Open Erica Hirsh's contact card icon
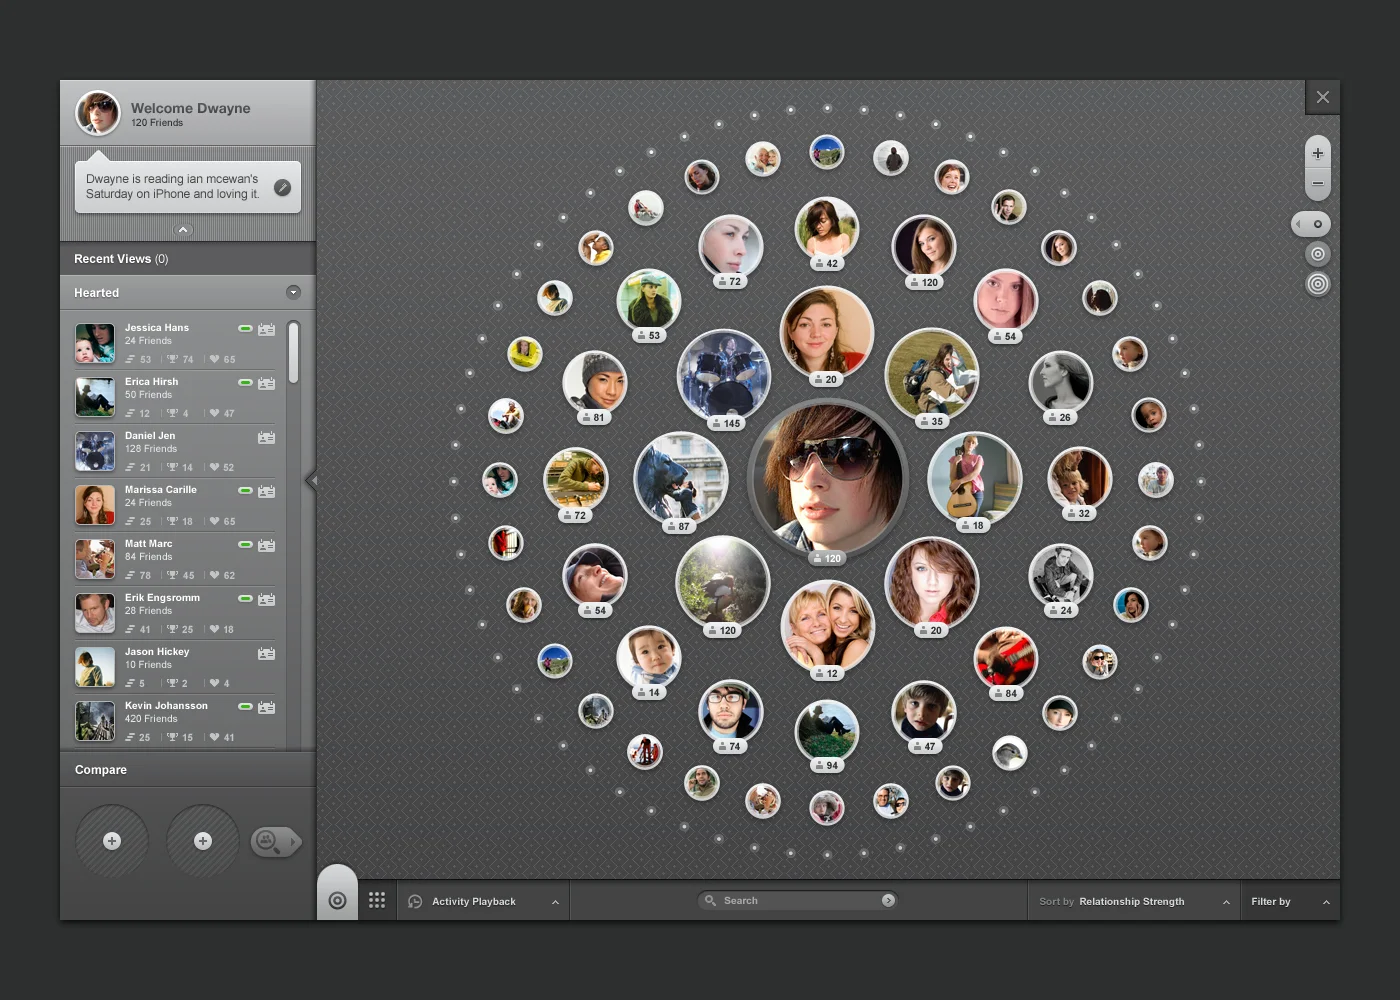The width and height of the screenshot is (1400, 1000). [267, 383]
